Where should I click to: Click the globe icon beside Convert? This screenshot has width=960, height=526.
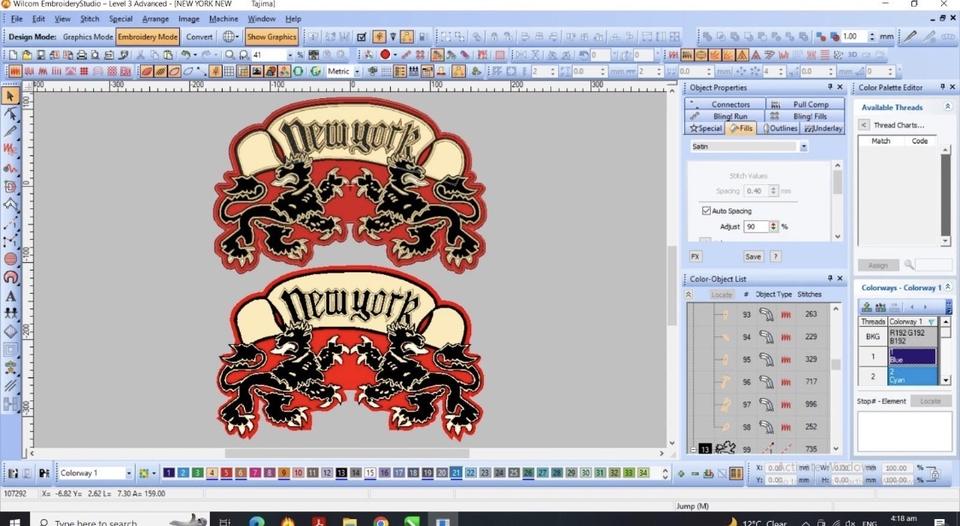pyautogui.click(x=230, y=37)
